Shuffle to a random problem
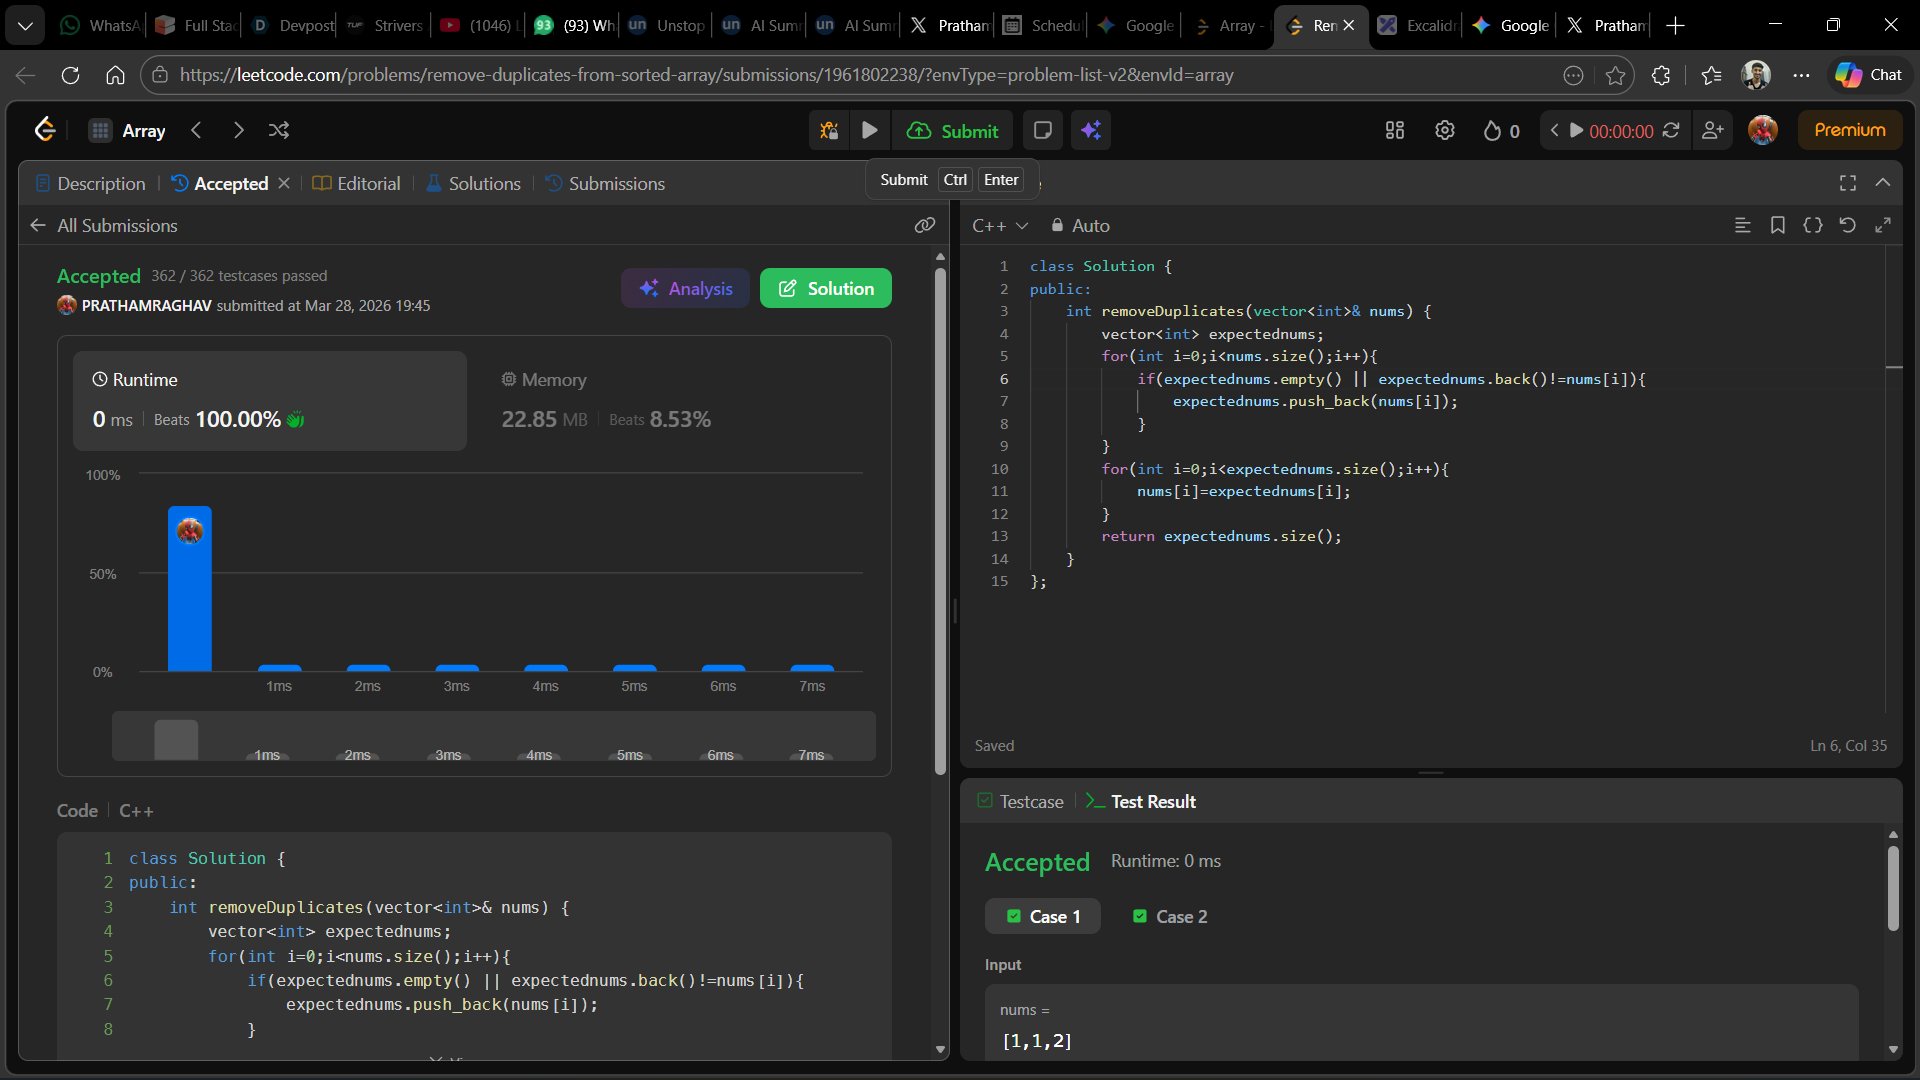Image resolution: width=1920 pixels, height=1080 pixels. [279, 131]
